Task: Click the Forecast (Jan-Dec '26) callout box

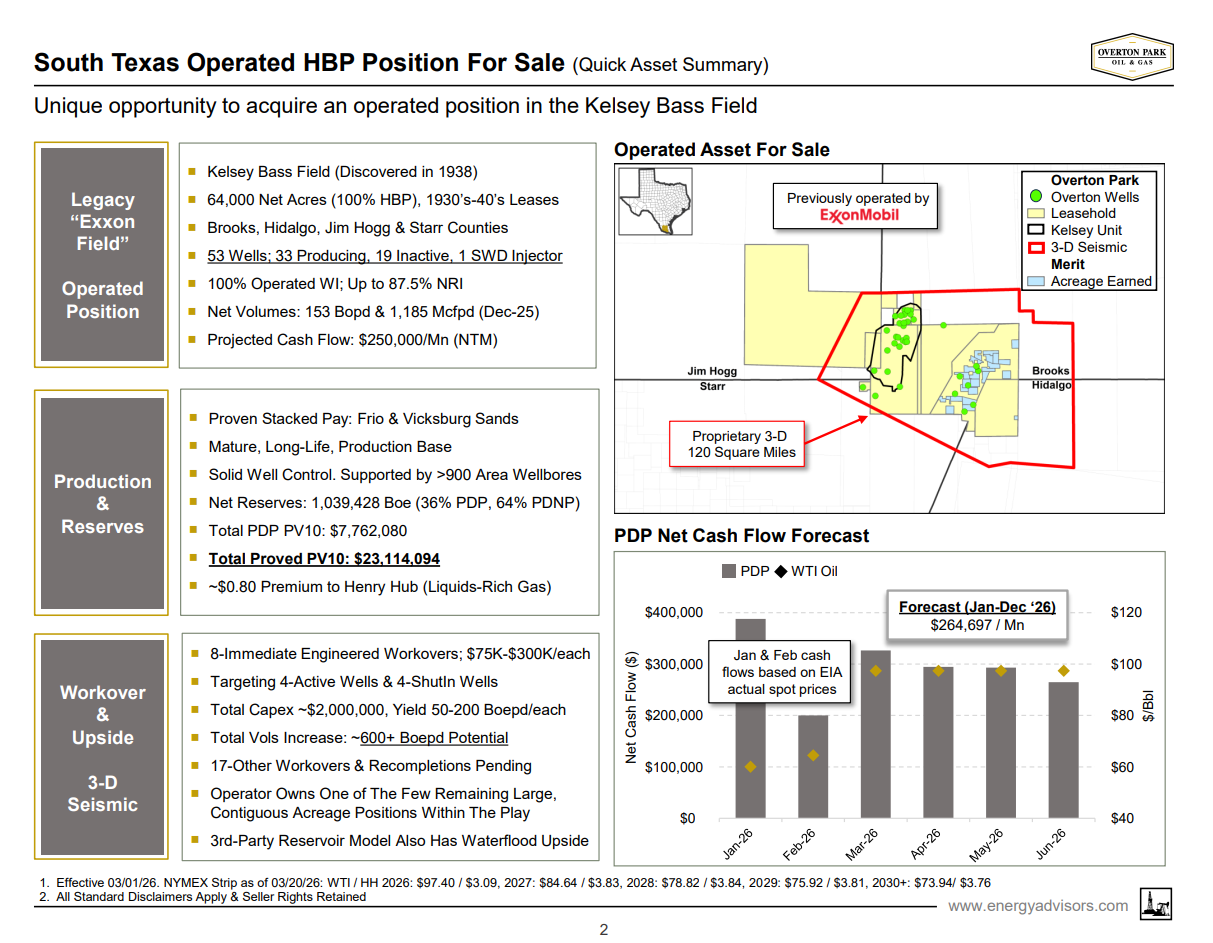Action: pyautogui.click(x=977, y=616)
